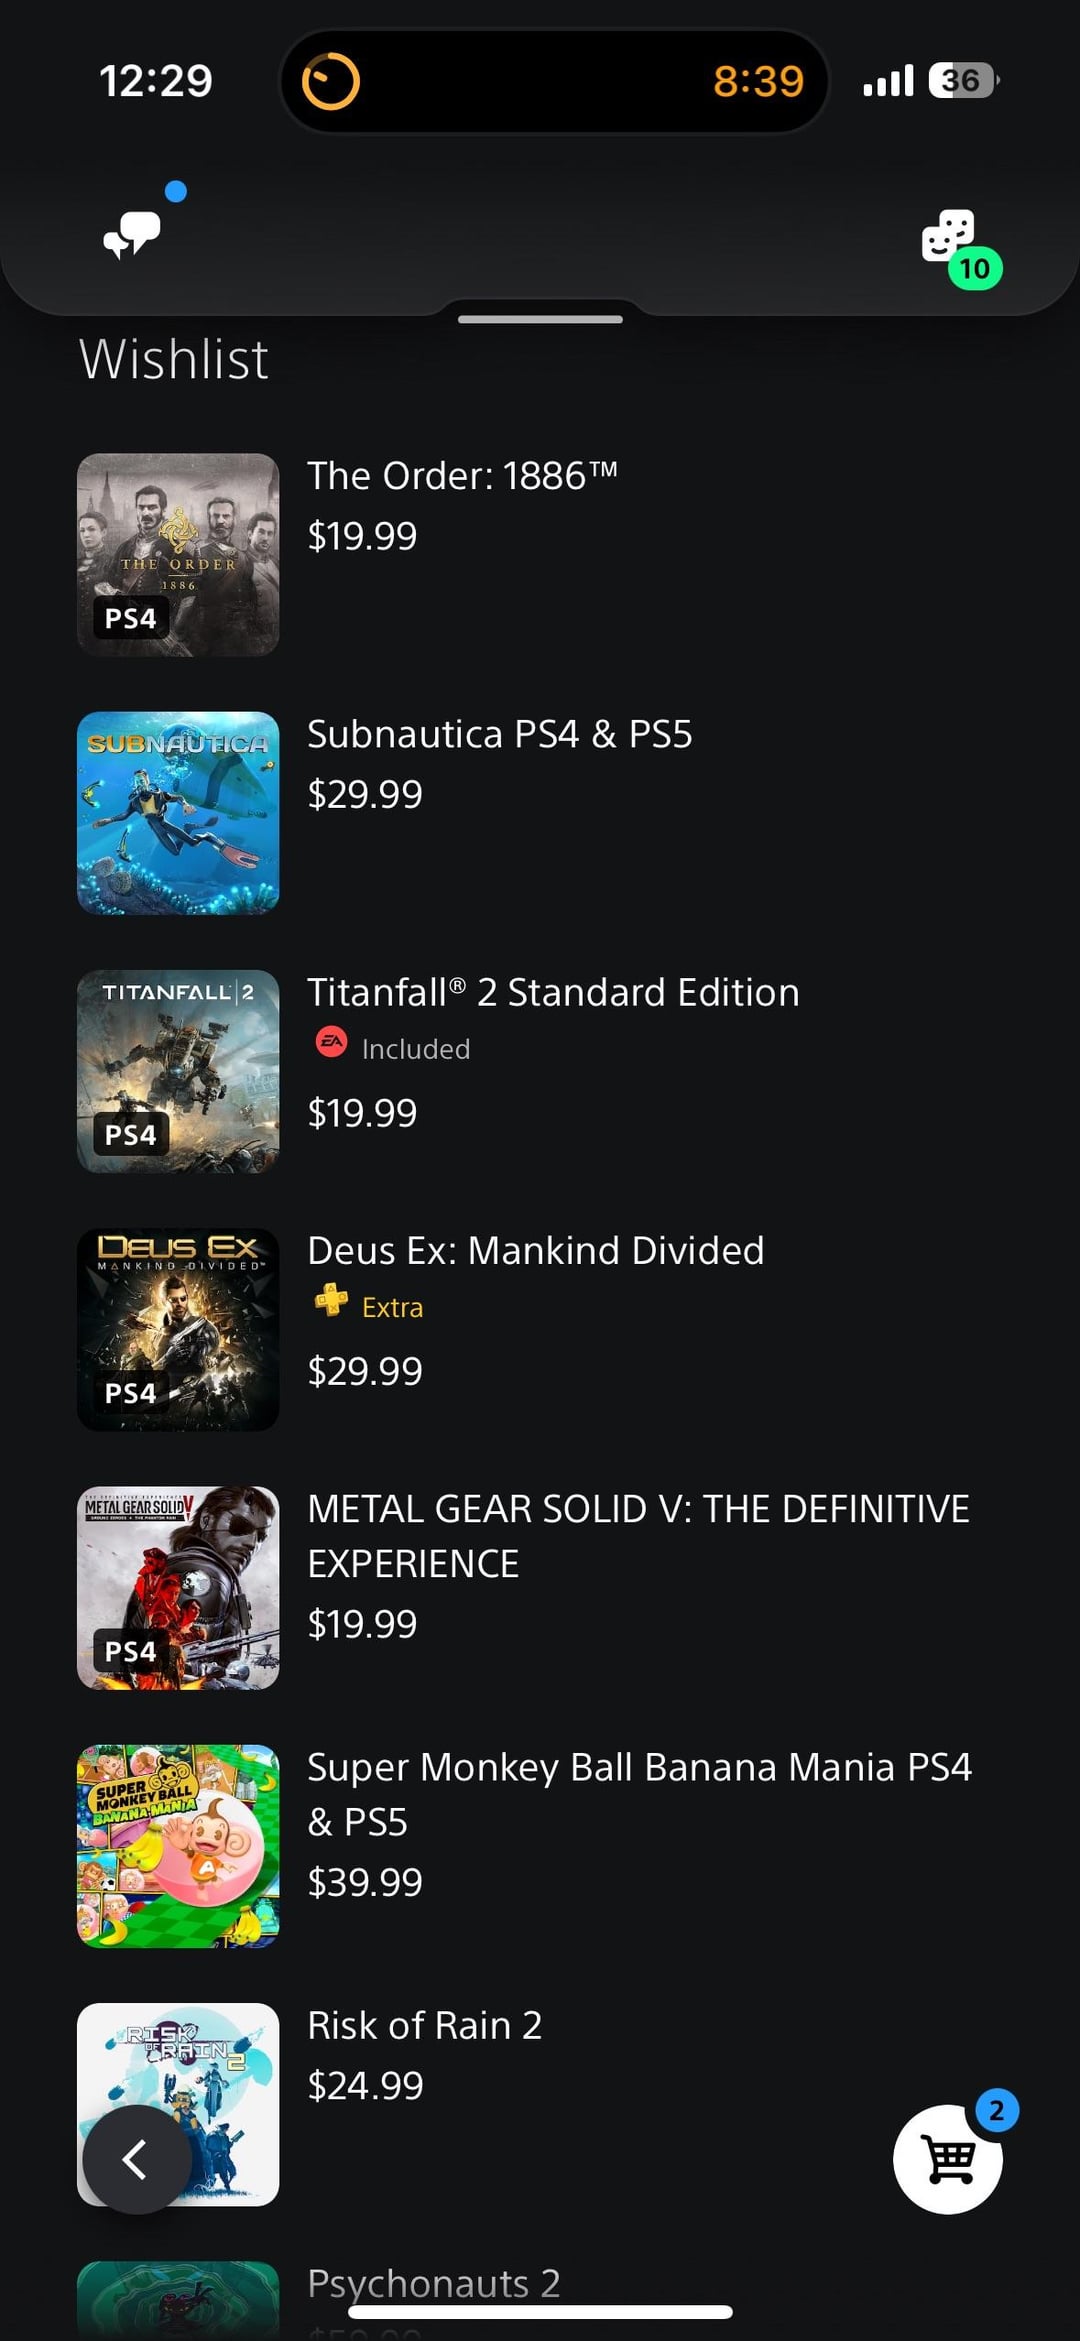Open the shopping cart
The width and height of the screenshot is (1080, 2341).
coord(948,2160)
